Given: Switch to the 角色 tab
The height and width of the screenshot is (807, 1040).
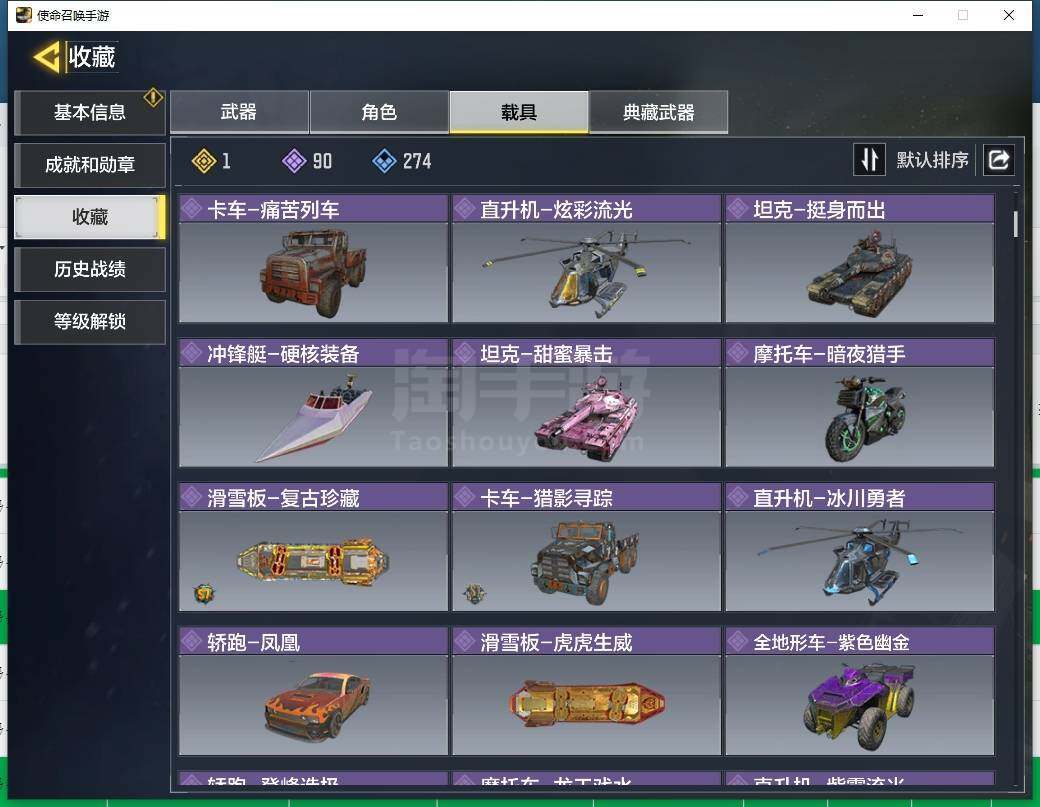Looking at the screenshot, I should 379,112.
